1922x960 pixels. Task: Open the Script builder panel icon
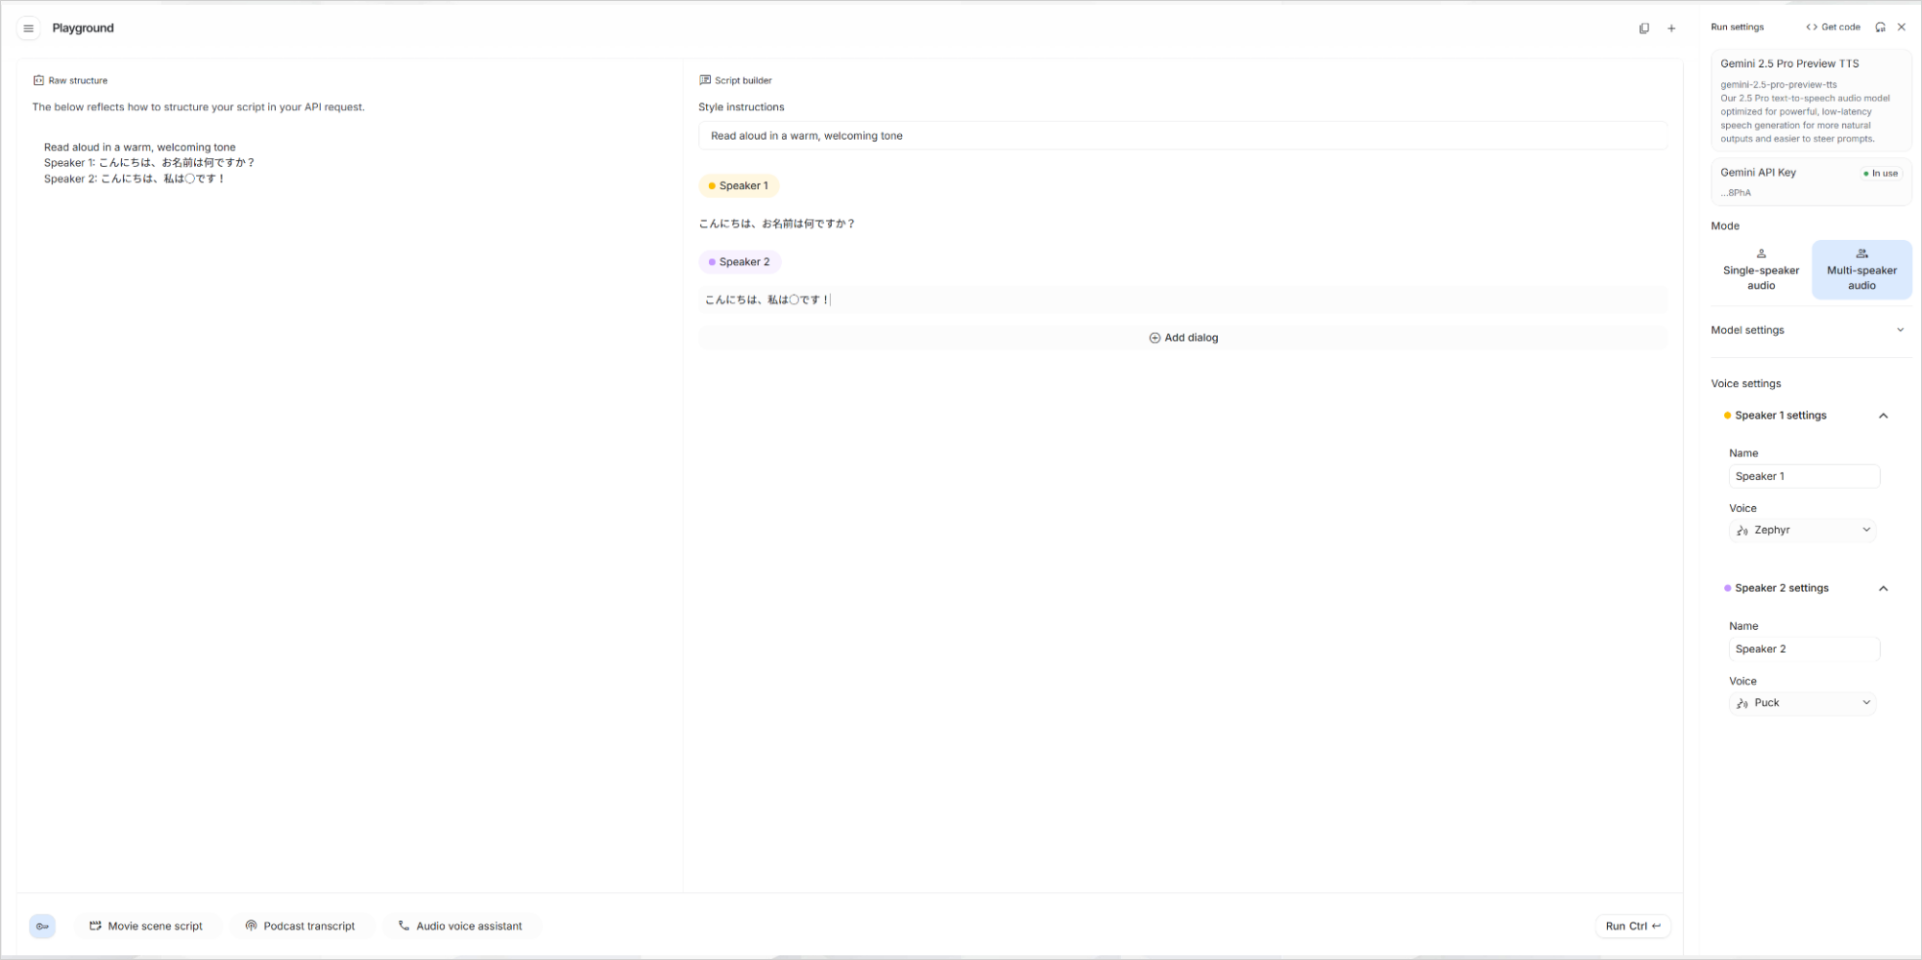[x=704, y=80]
